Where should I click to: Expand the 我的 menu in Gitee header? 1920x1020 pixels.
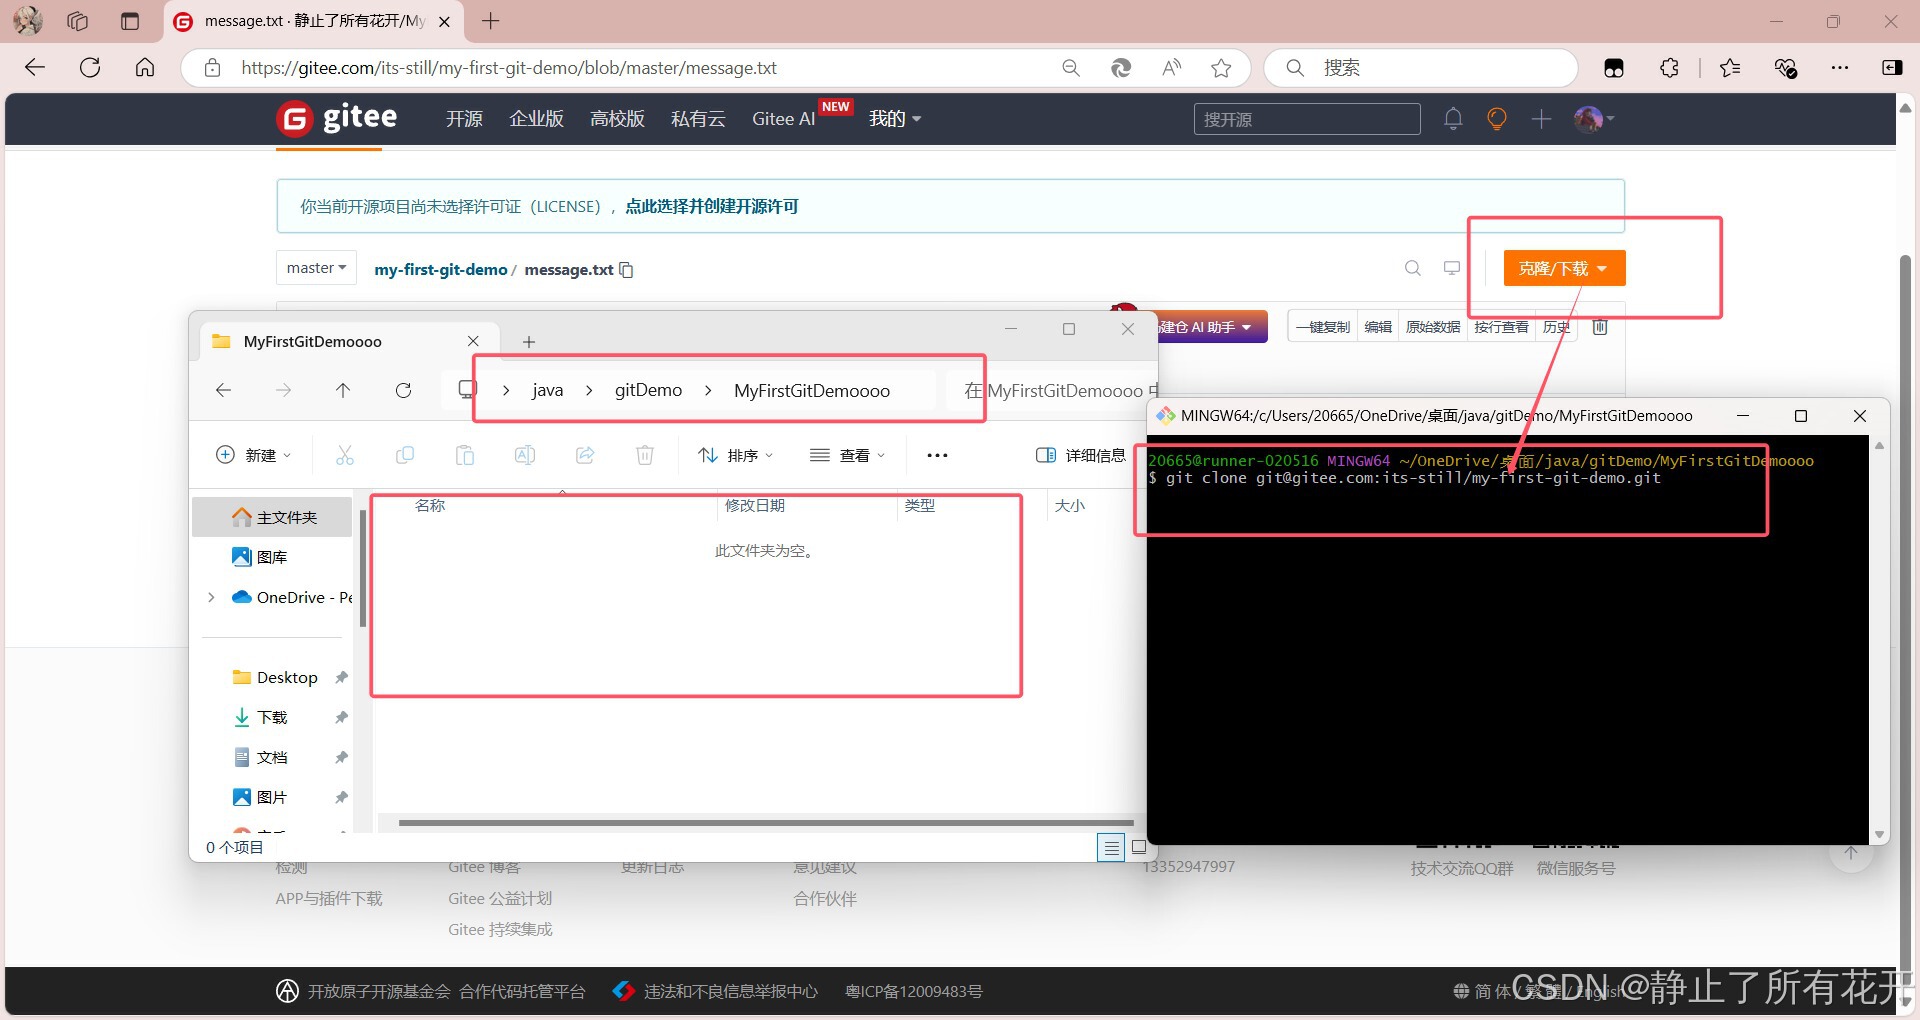(x=895, y=119)
